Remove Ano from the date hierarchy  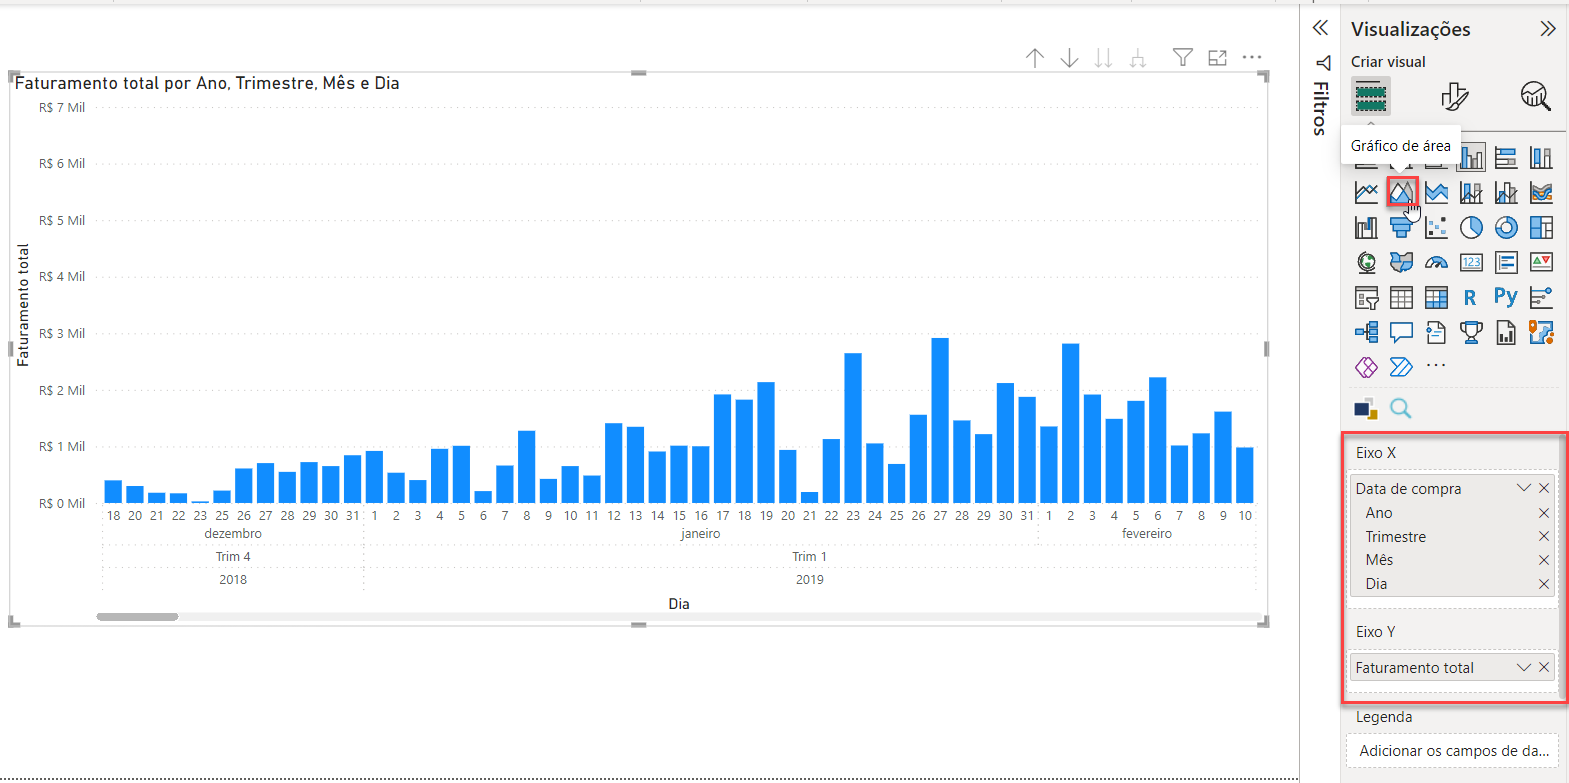click(1544, 513)
